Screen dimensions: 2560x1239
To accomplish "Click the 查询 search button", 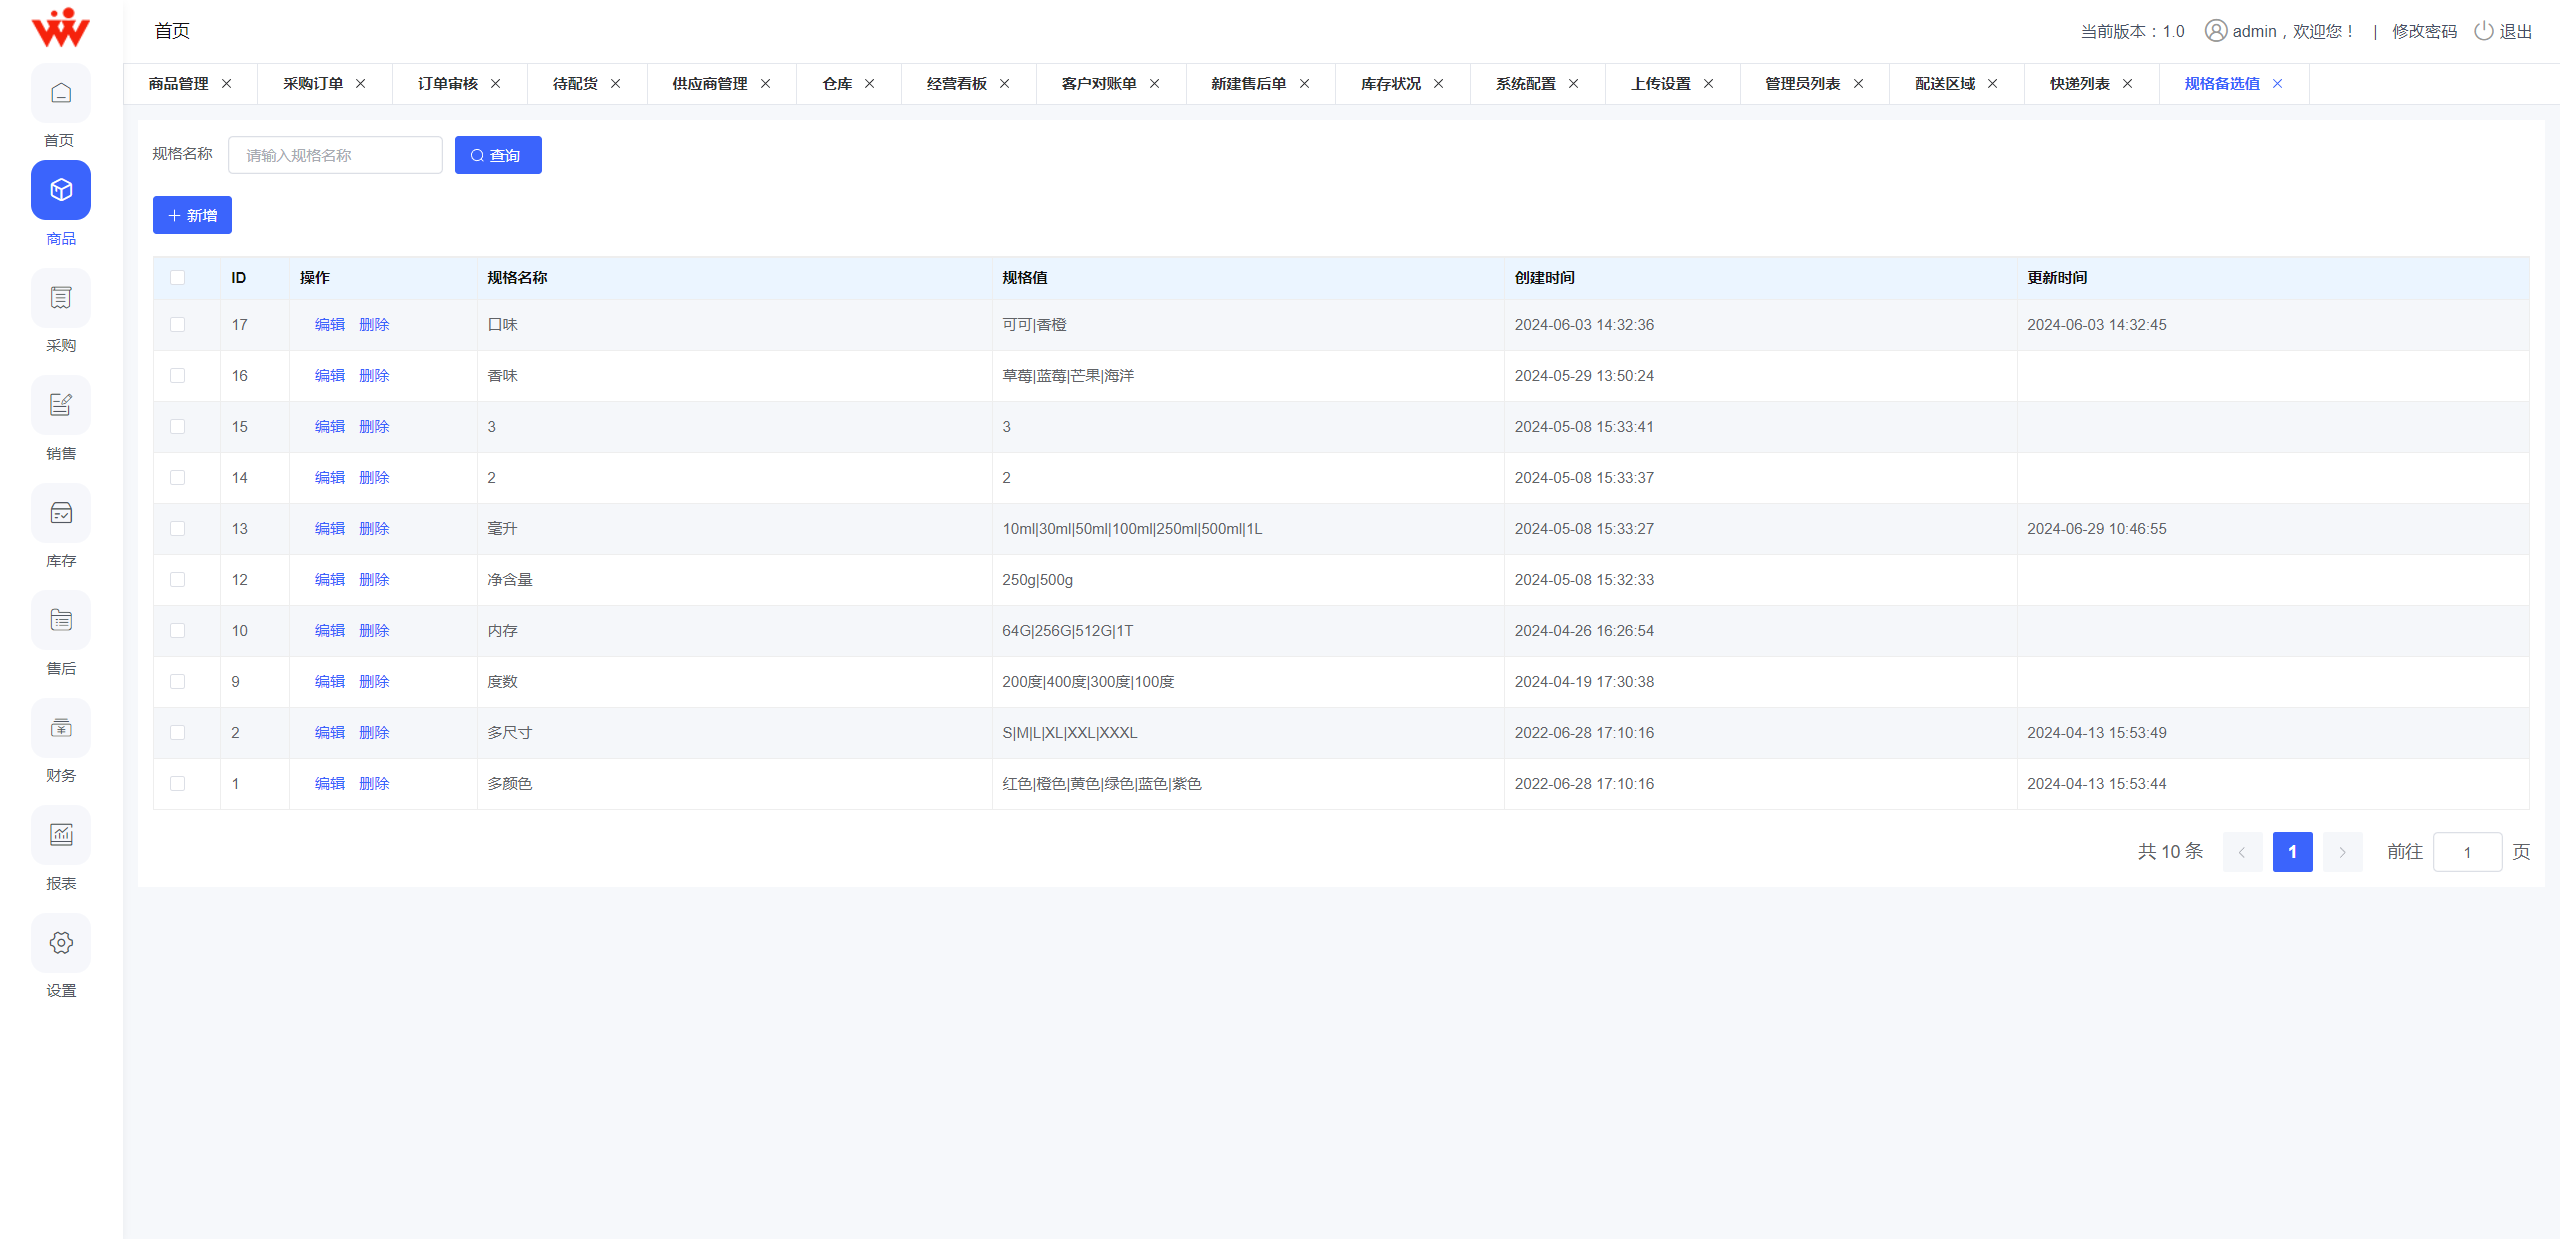I will click(x=497, y=154).
